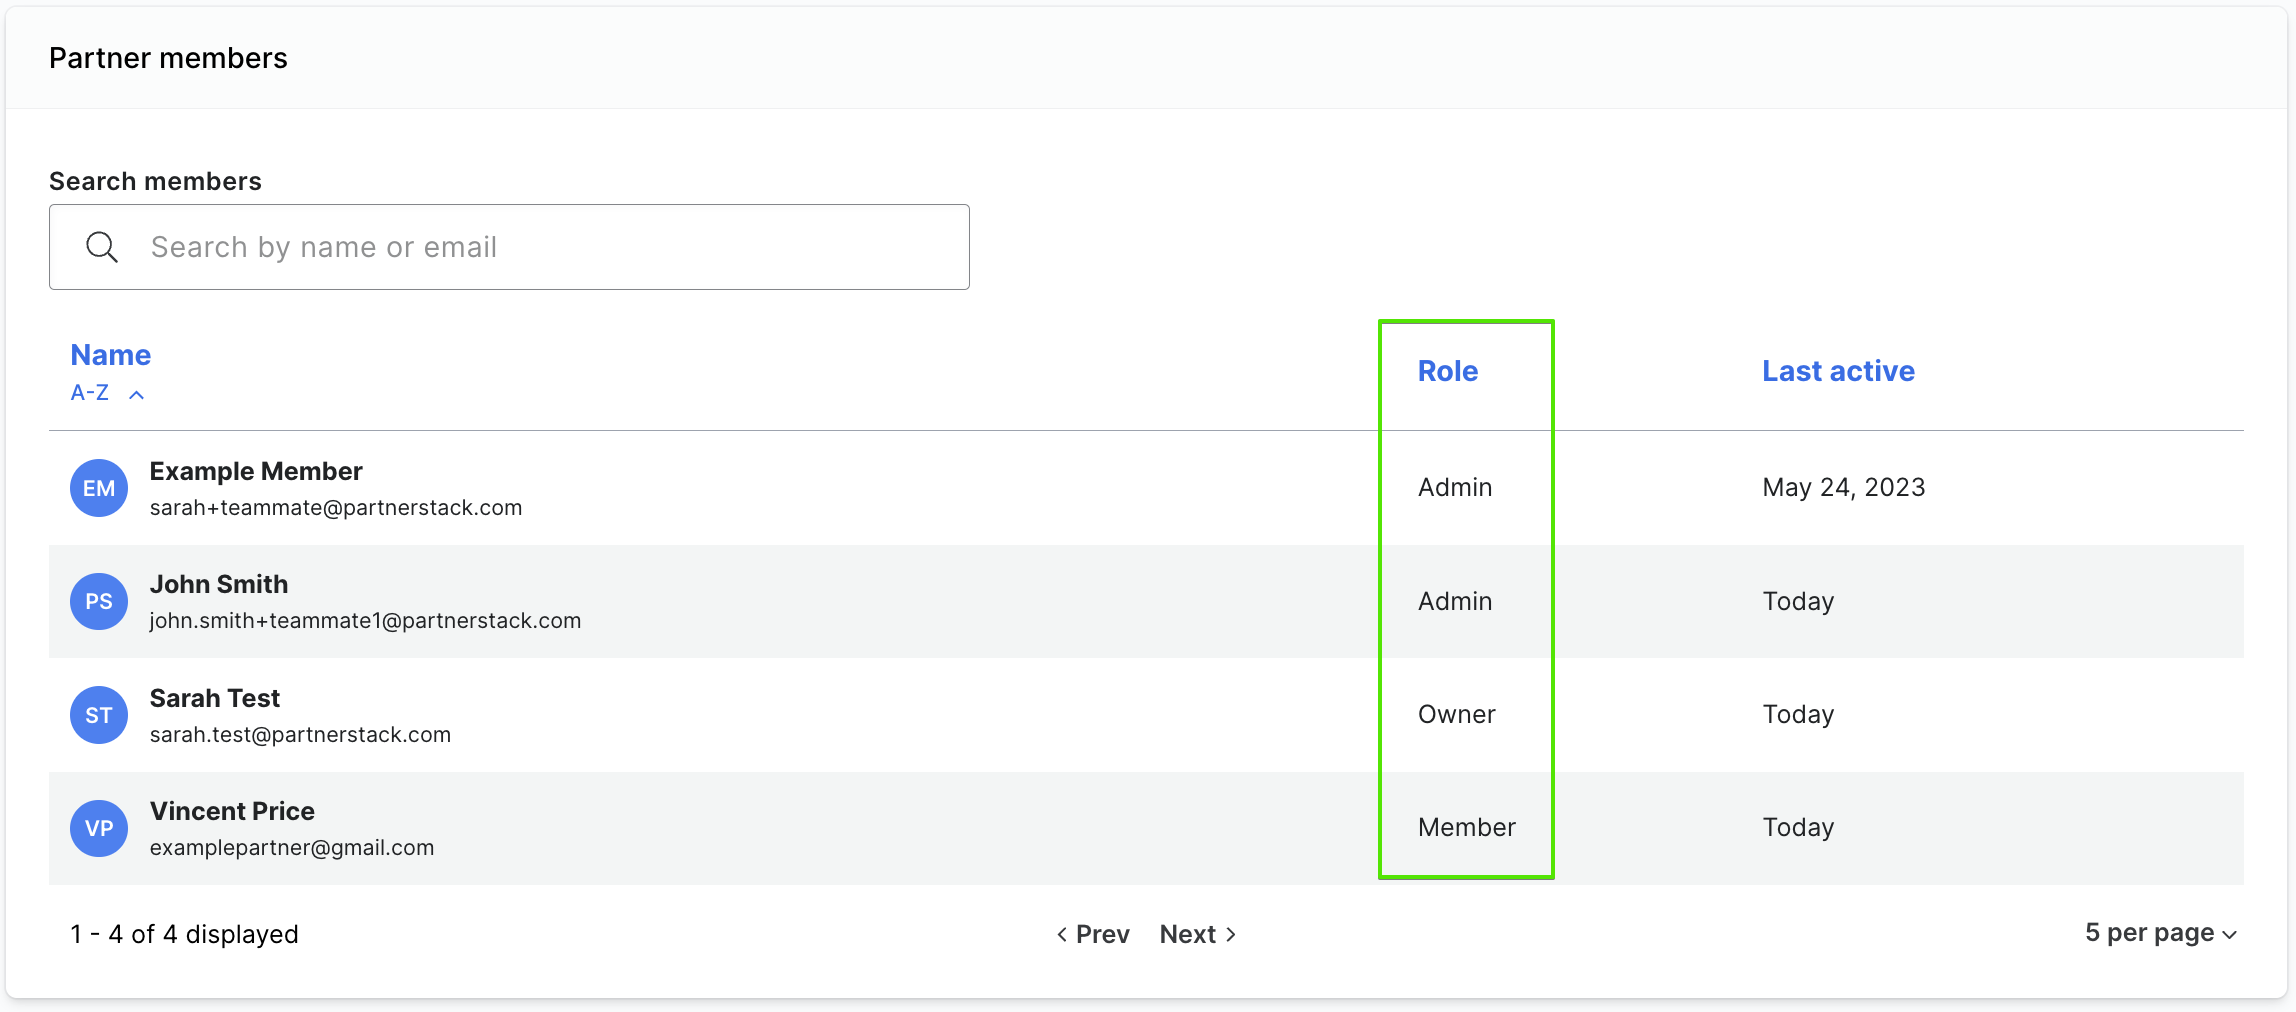Image resolution: width=2296 pixels, height=1012 pixels.
Task: Click the PS avatar for John Smith
Action: 99,601
